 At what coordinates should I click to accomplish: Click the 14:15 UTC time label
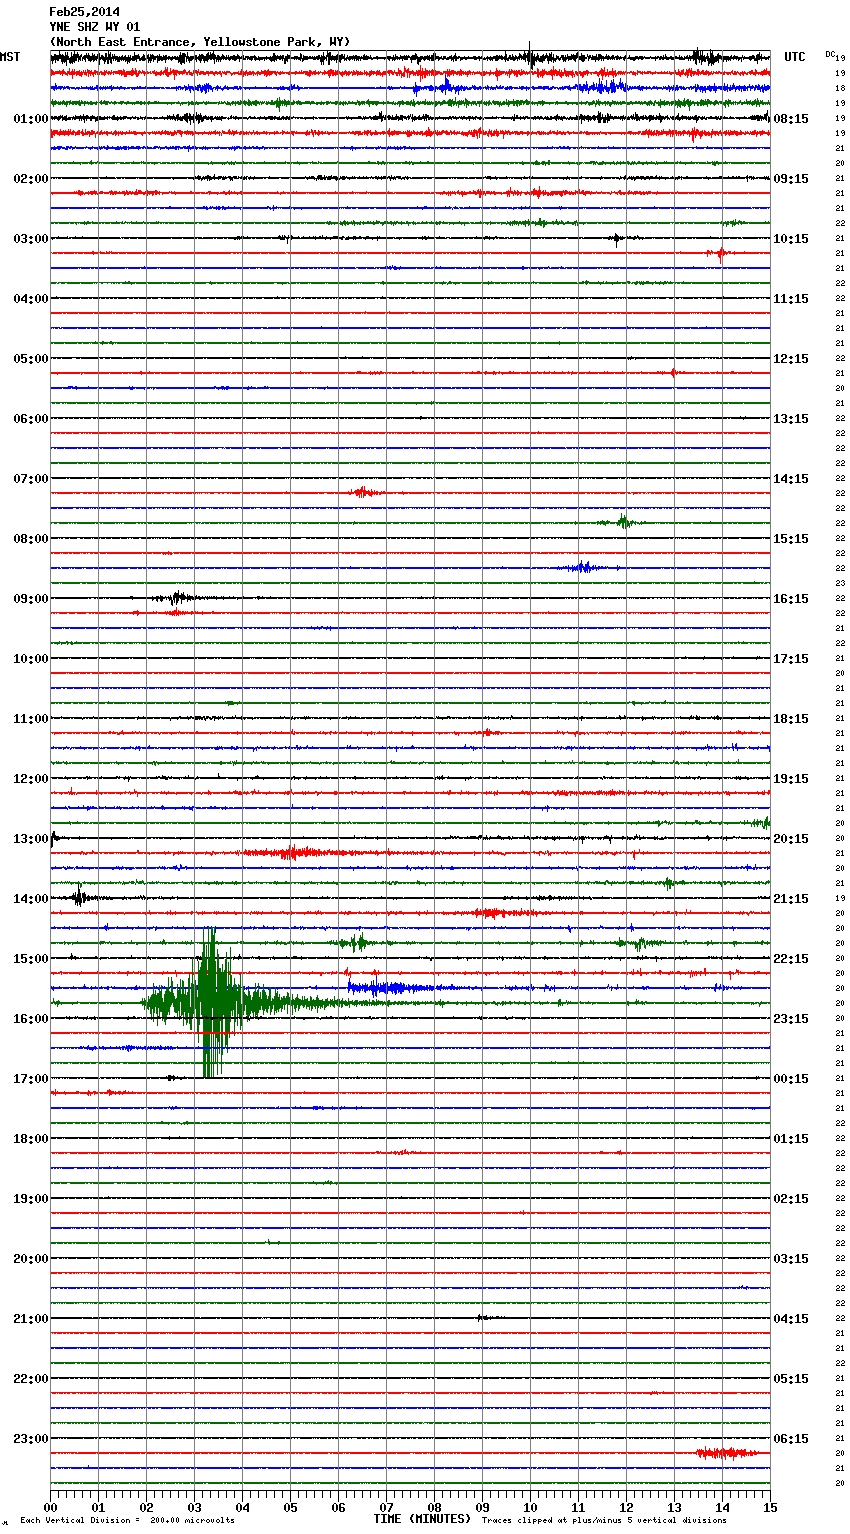point(791,479)
